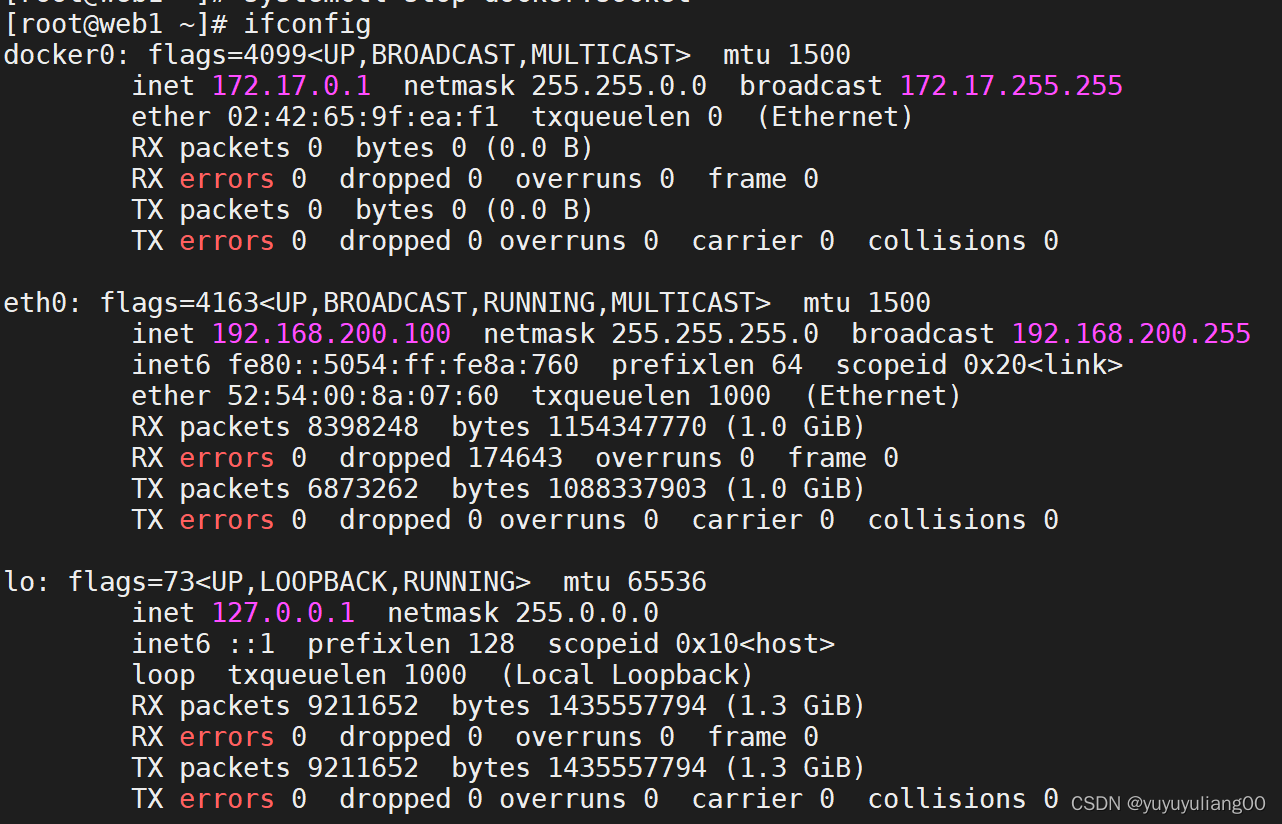Click eth0 netmask 255.255.255.0

(x=715, y=333)
